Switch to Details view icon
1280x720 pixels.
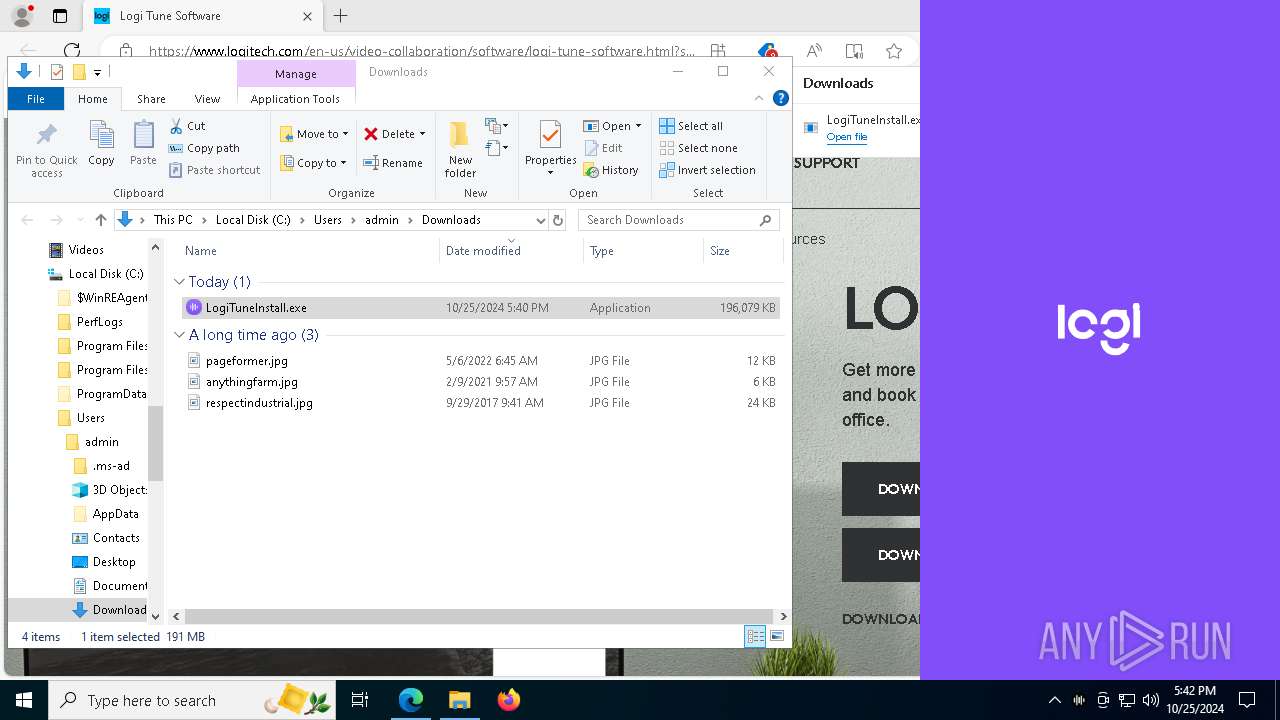pos(755,636)
